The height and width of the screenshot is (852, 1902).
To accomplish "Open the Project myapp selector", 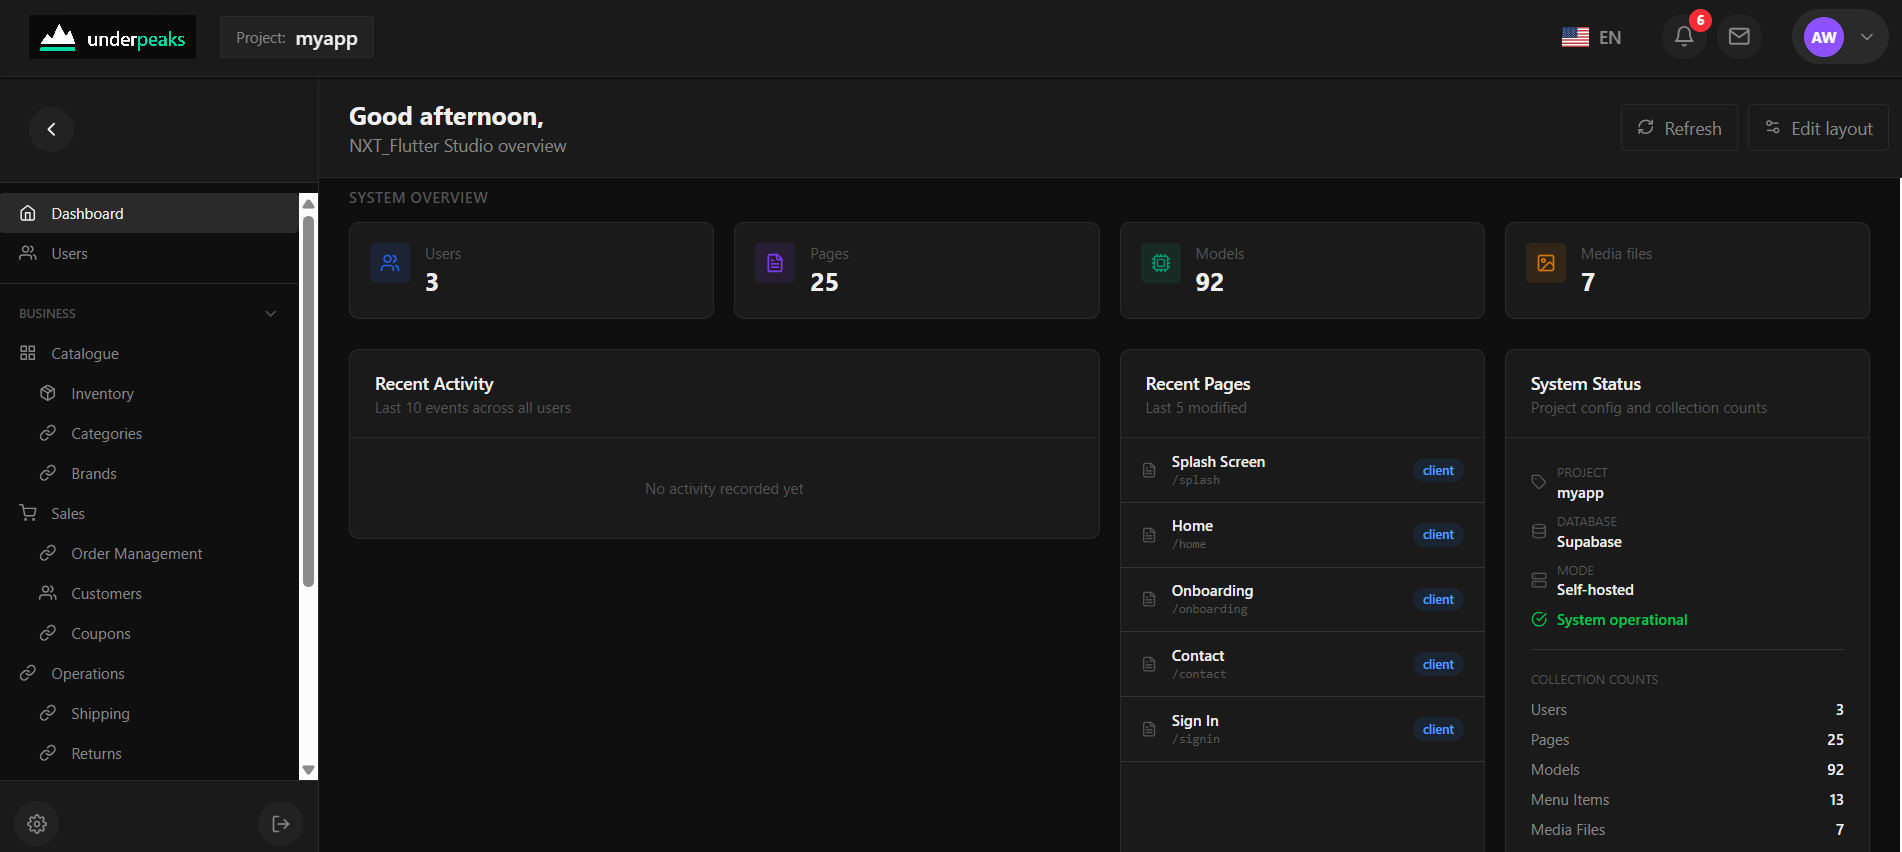I will [x=297, y=38].
